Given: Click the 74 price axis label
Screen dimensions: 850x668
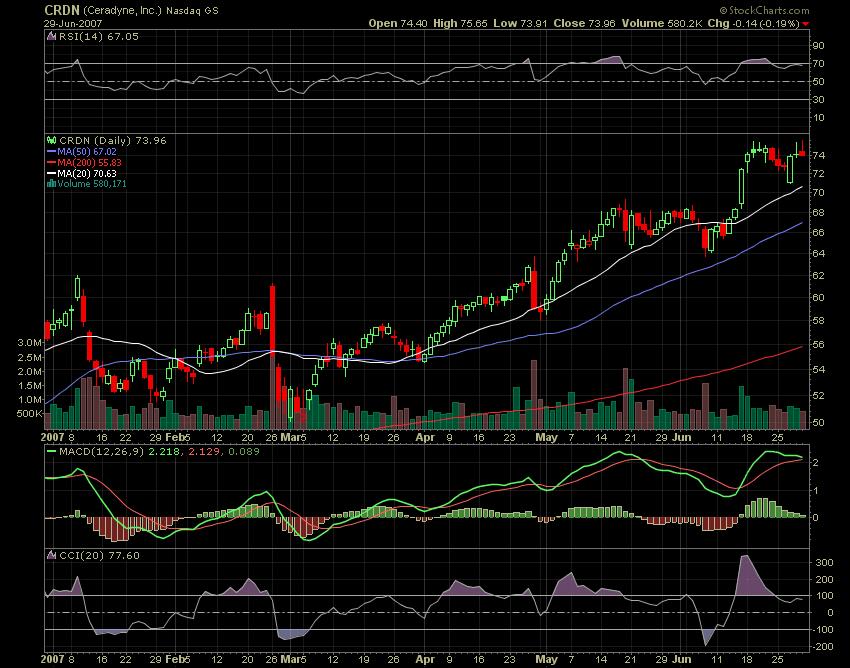Looking at the screenshot, I should click(818, 156).
